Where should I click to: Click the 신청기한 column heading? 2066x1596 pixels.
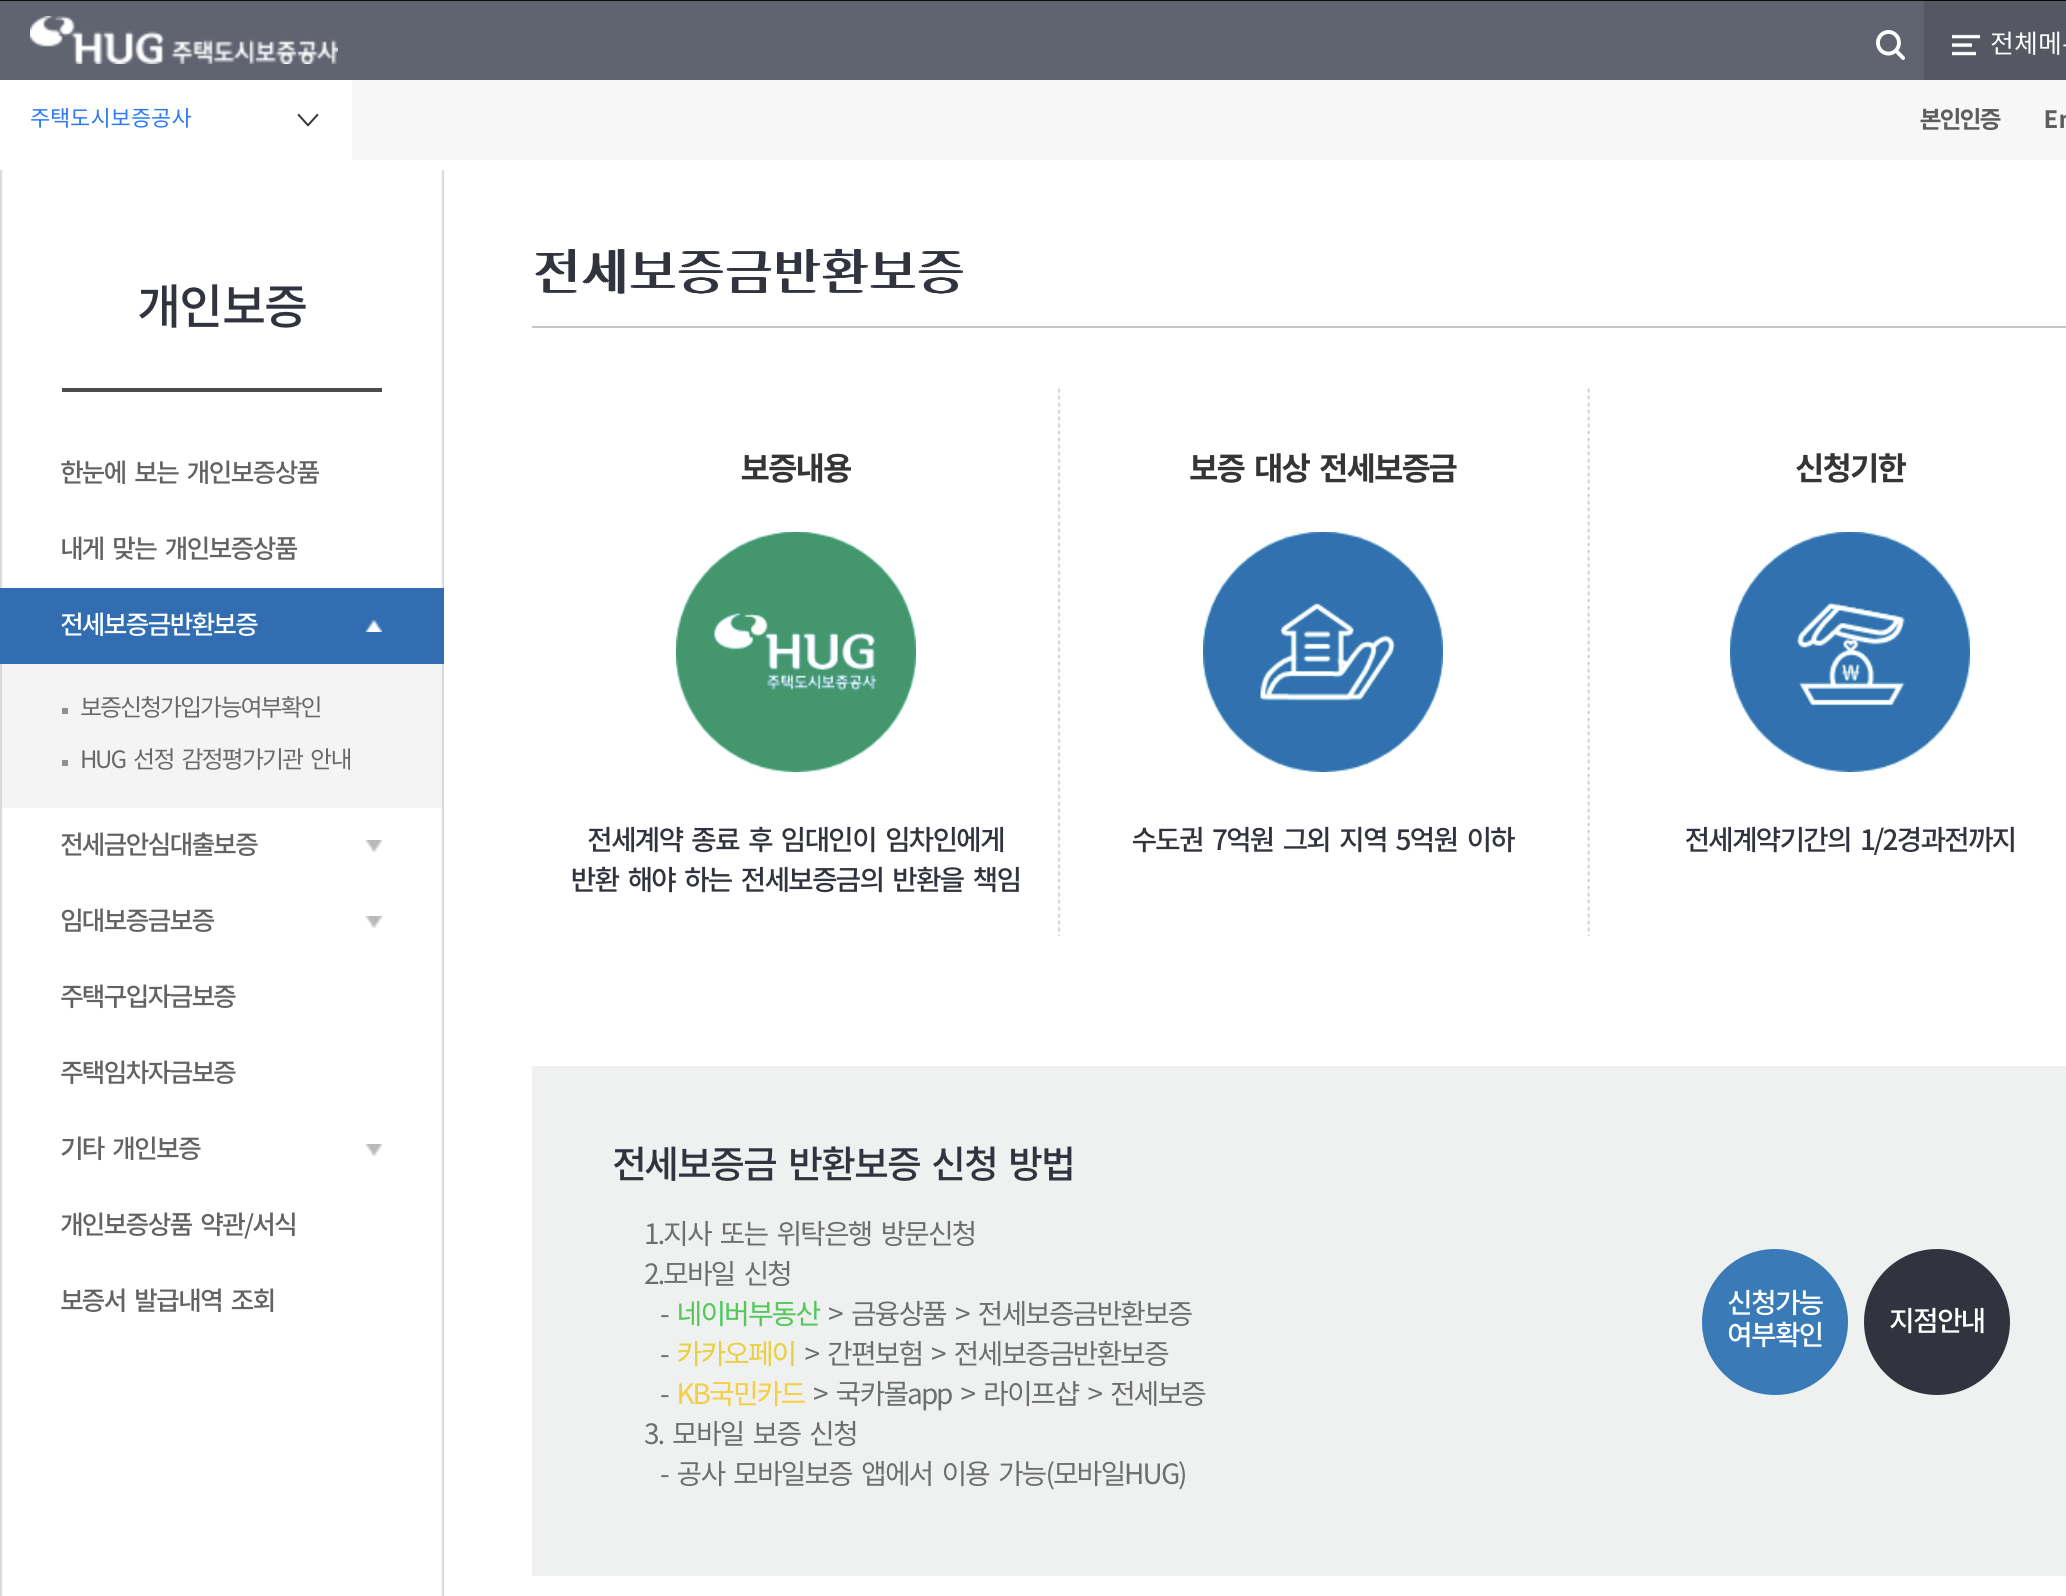point(1850,468)
